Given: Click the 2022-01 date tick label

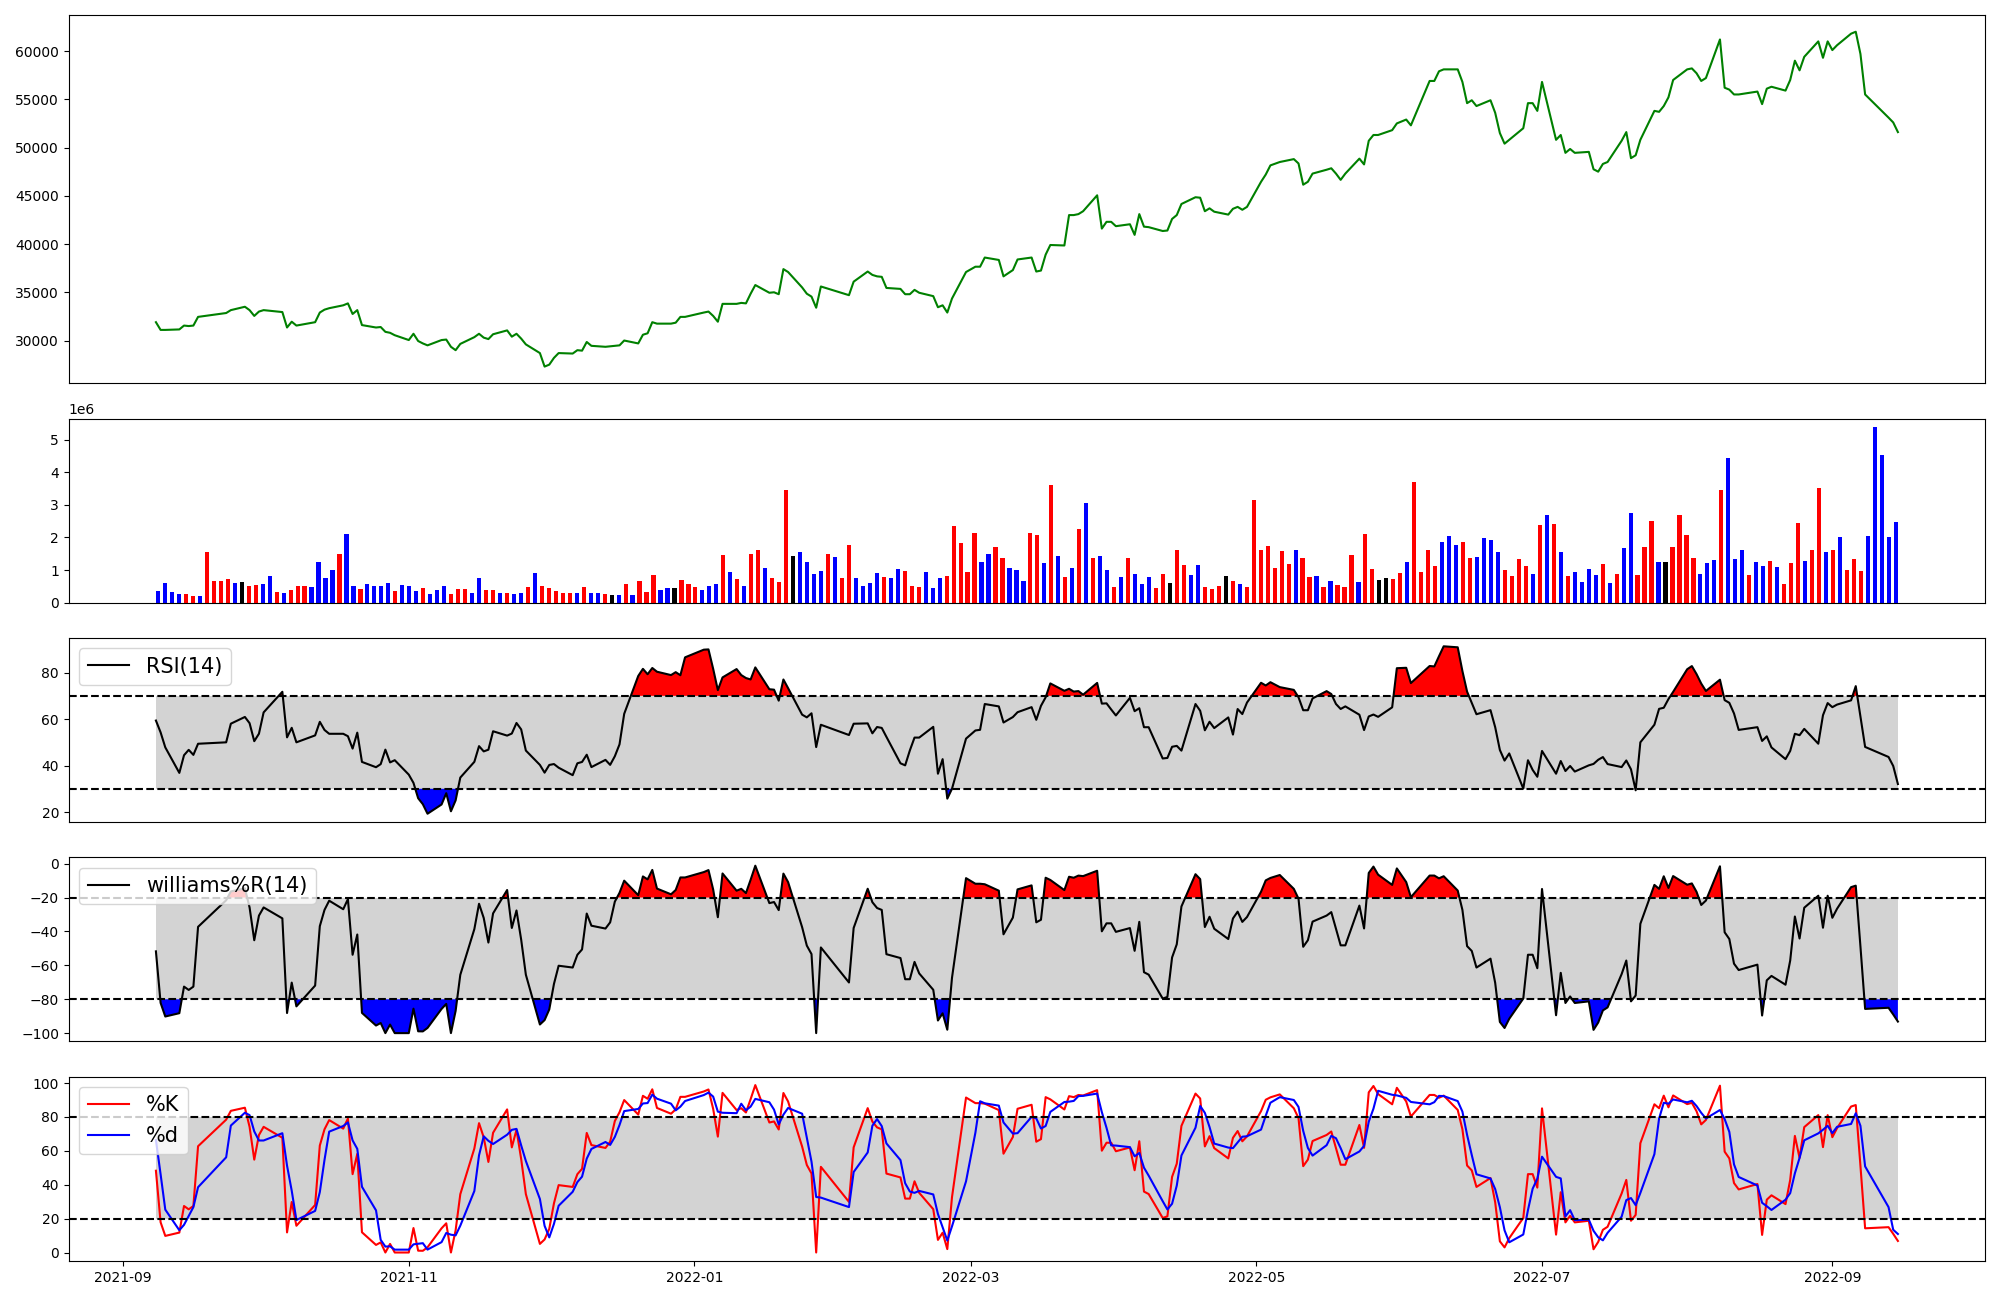Looking at the screenshot, I should 694,1277.
